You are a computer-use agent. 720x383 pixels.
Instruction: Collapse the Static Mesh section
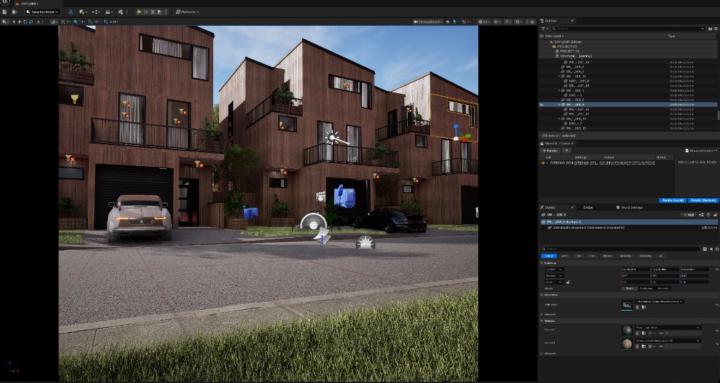[x=541, y=295]
